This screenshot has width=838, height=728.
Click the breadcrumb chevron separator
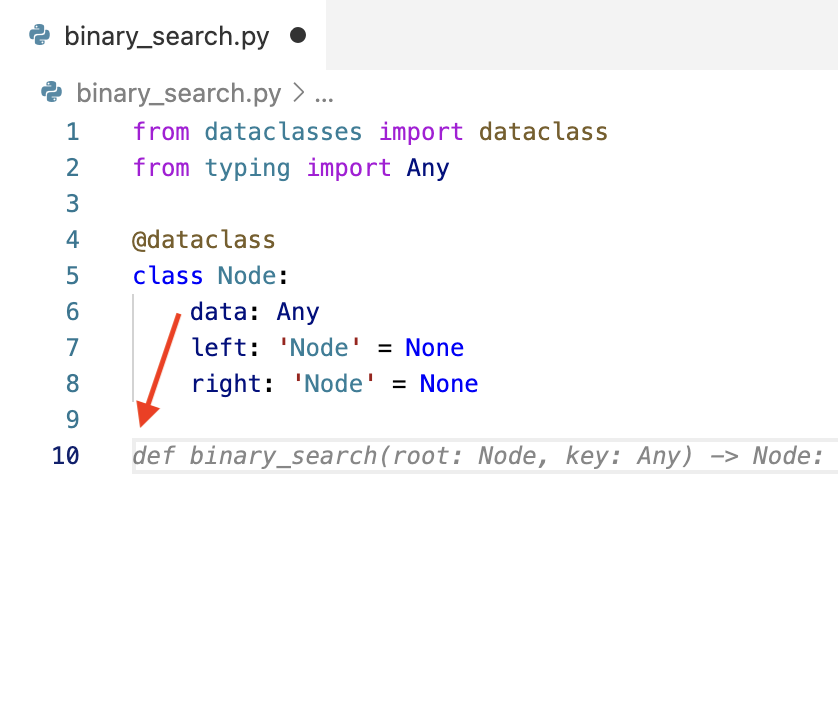tap(299, 94)
